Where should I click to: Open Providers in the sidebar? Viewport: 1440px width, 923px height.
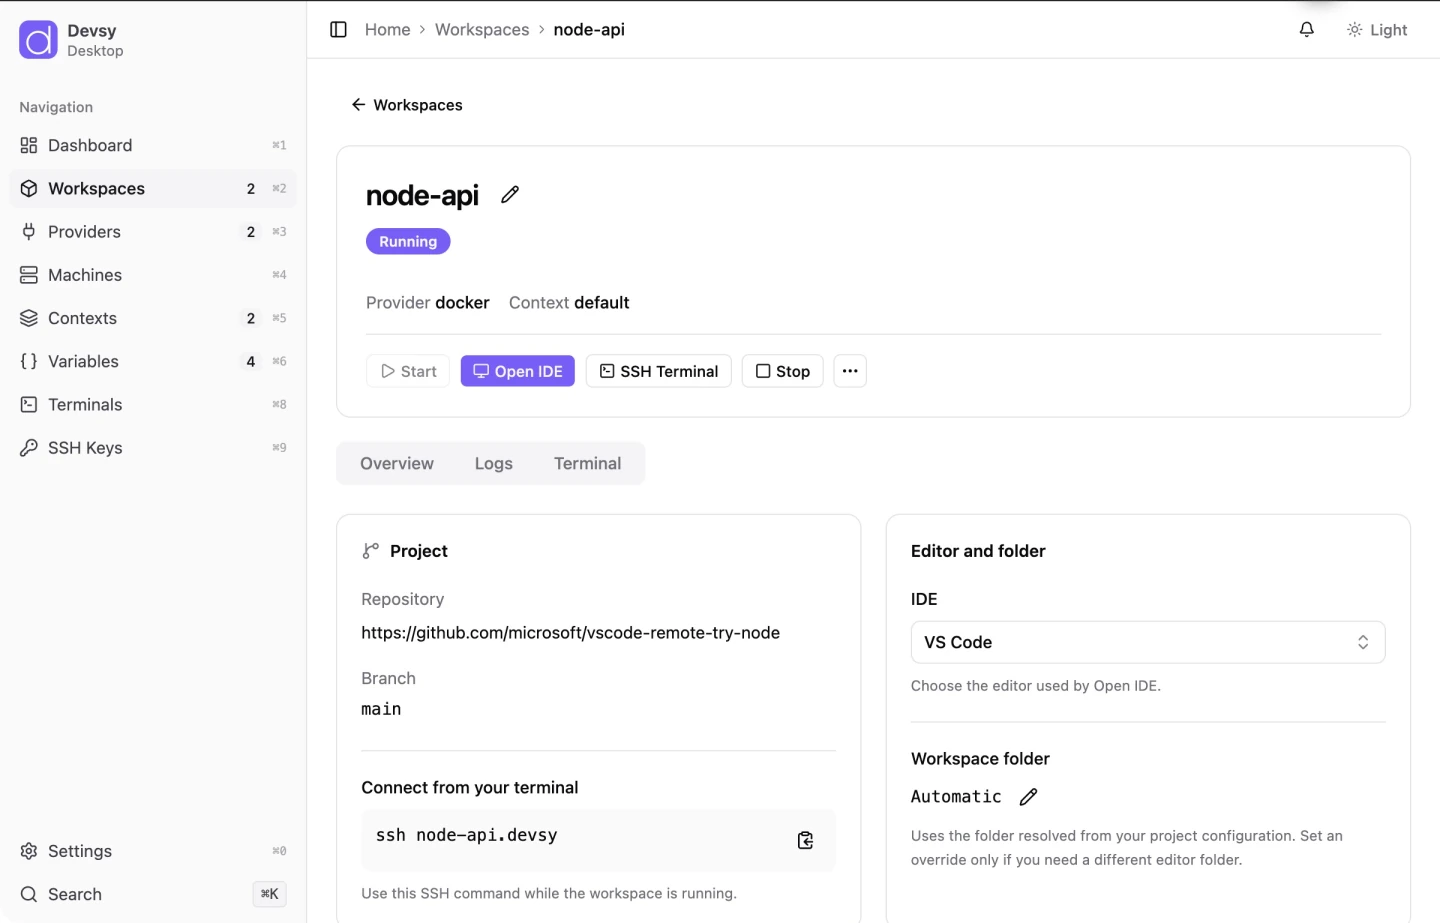tap(153, 232)
